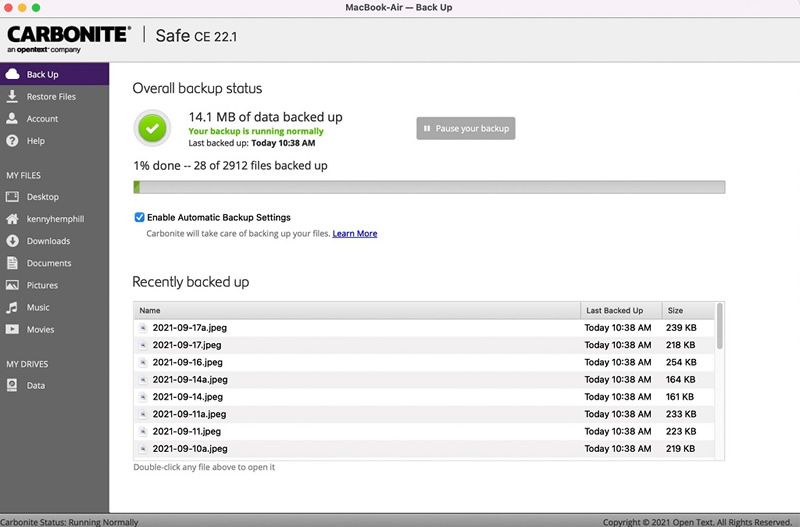The width and height of the screenshot is (800, 527).
Task: Click the green checkmark backup status icon
Action: click(x=152, y=129)
